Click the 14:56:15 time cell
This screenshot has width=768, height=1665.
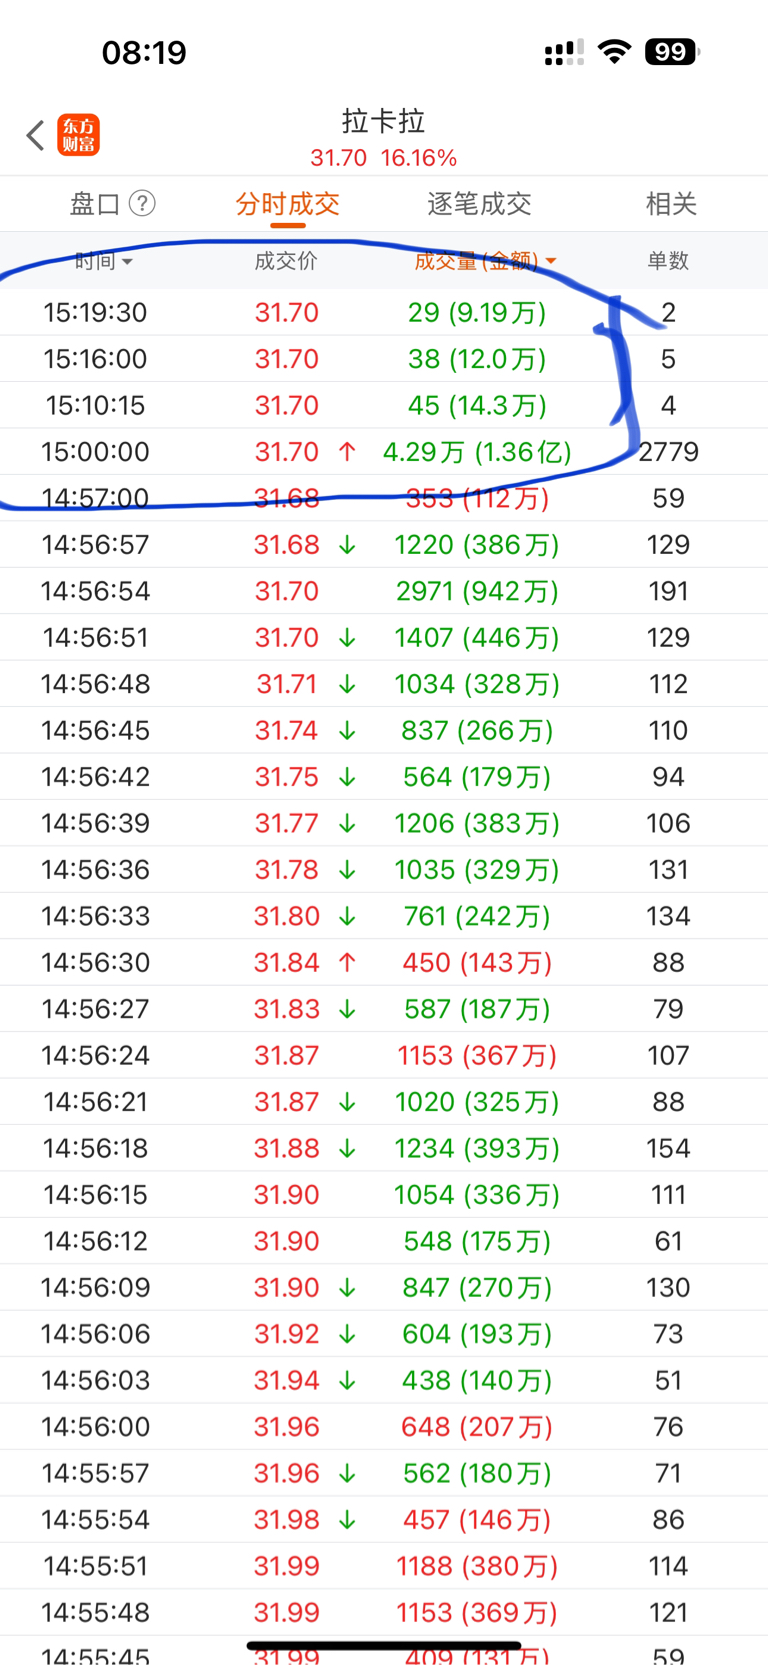click(x=95, y=1195)
